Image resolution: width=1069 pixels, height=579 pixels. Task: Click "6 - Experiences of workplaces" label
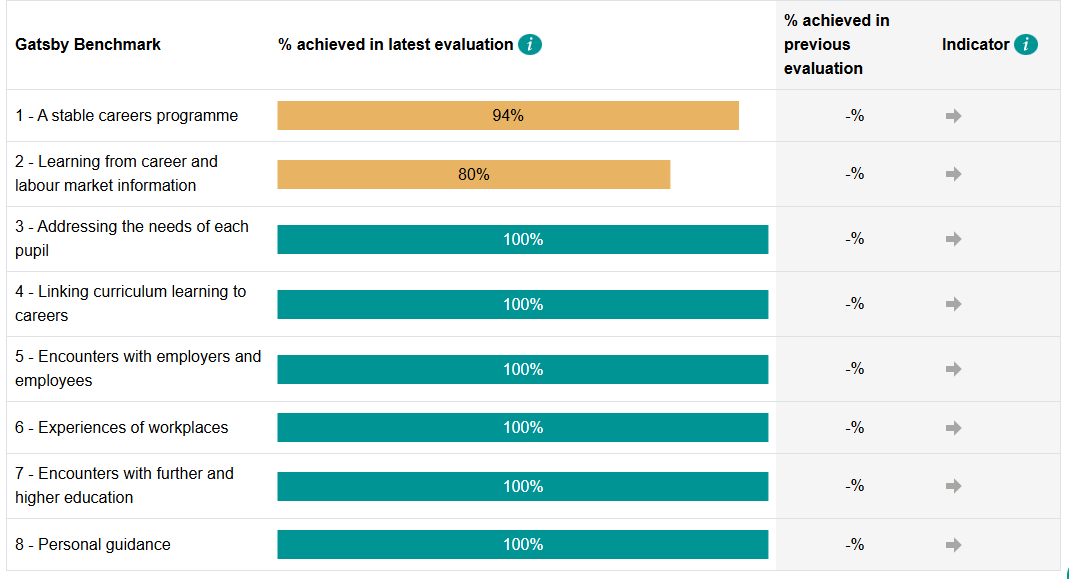point(122,428)
